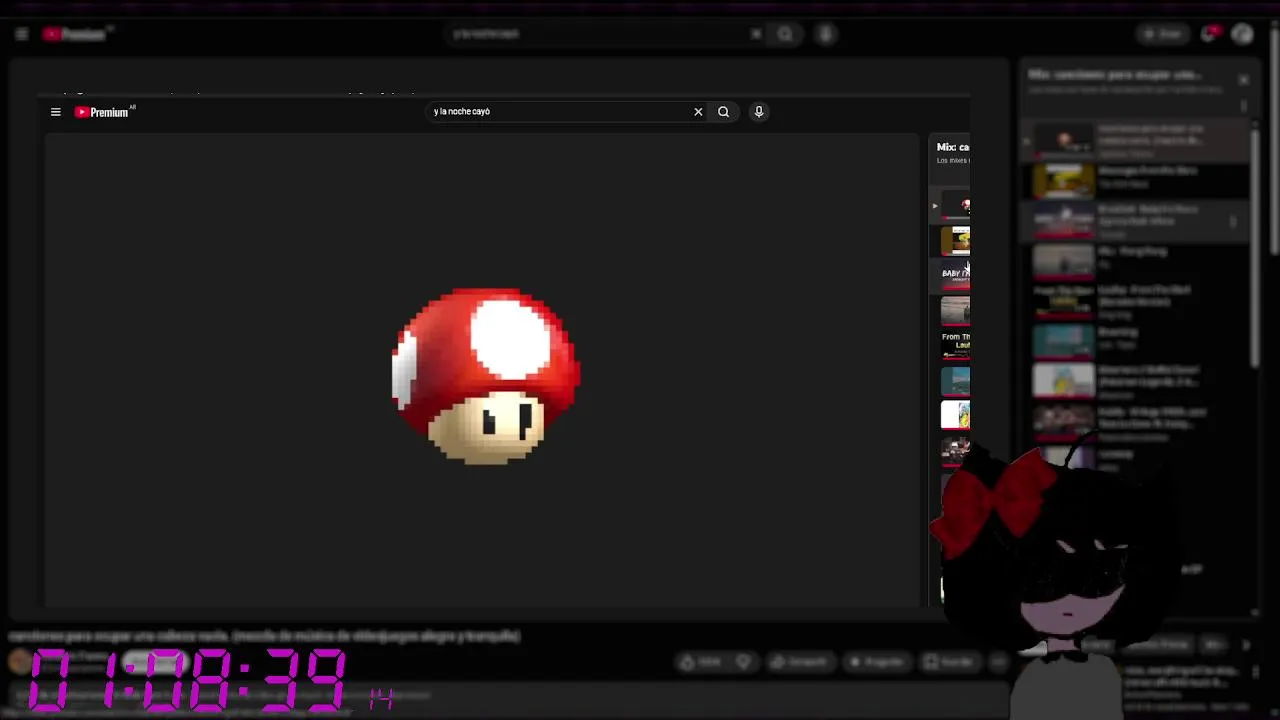This screenshot has height=720, width=1280.
Task: Open the more-actions ellipsis below the video
Action: (x=998, y=662)
